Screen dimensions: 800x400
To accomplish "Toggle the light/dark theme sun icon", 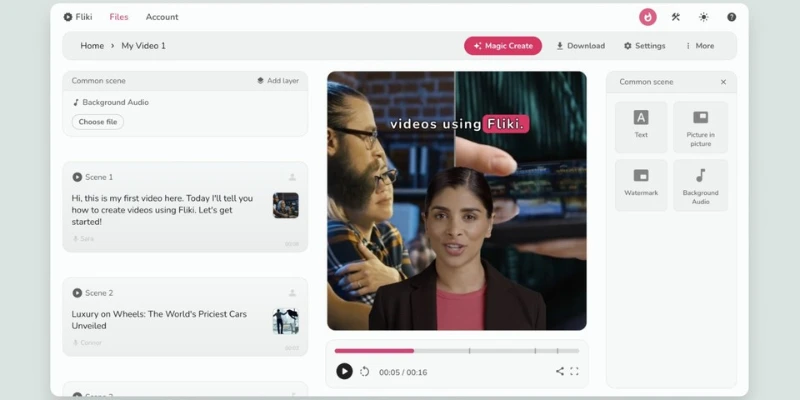I will click(x=704, y=17).
